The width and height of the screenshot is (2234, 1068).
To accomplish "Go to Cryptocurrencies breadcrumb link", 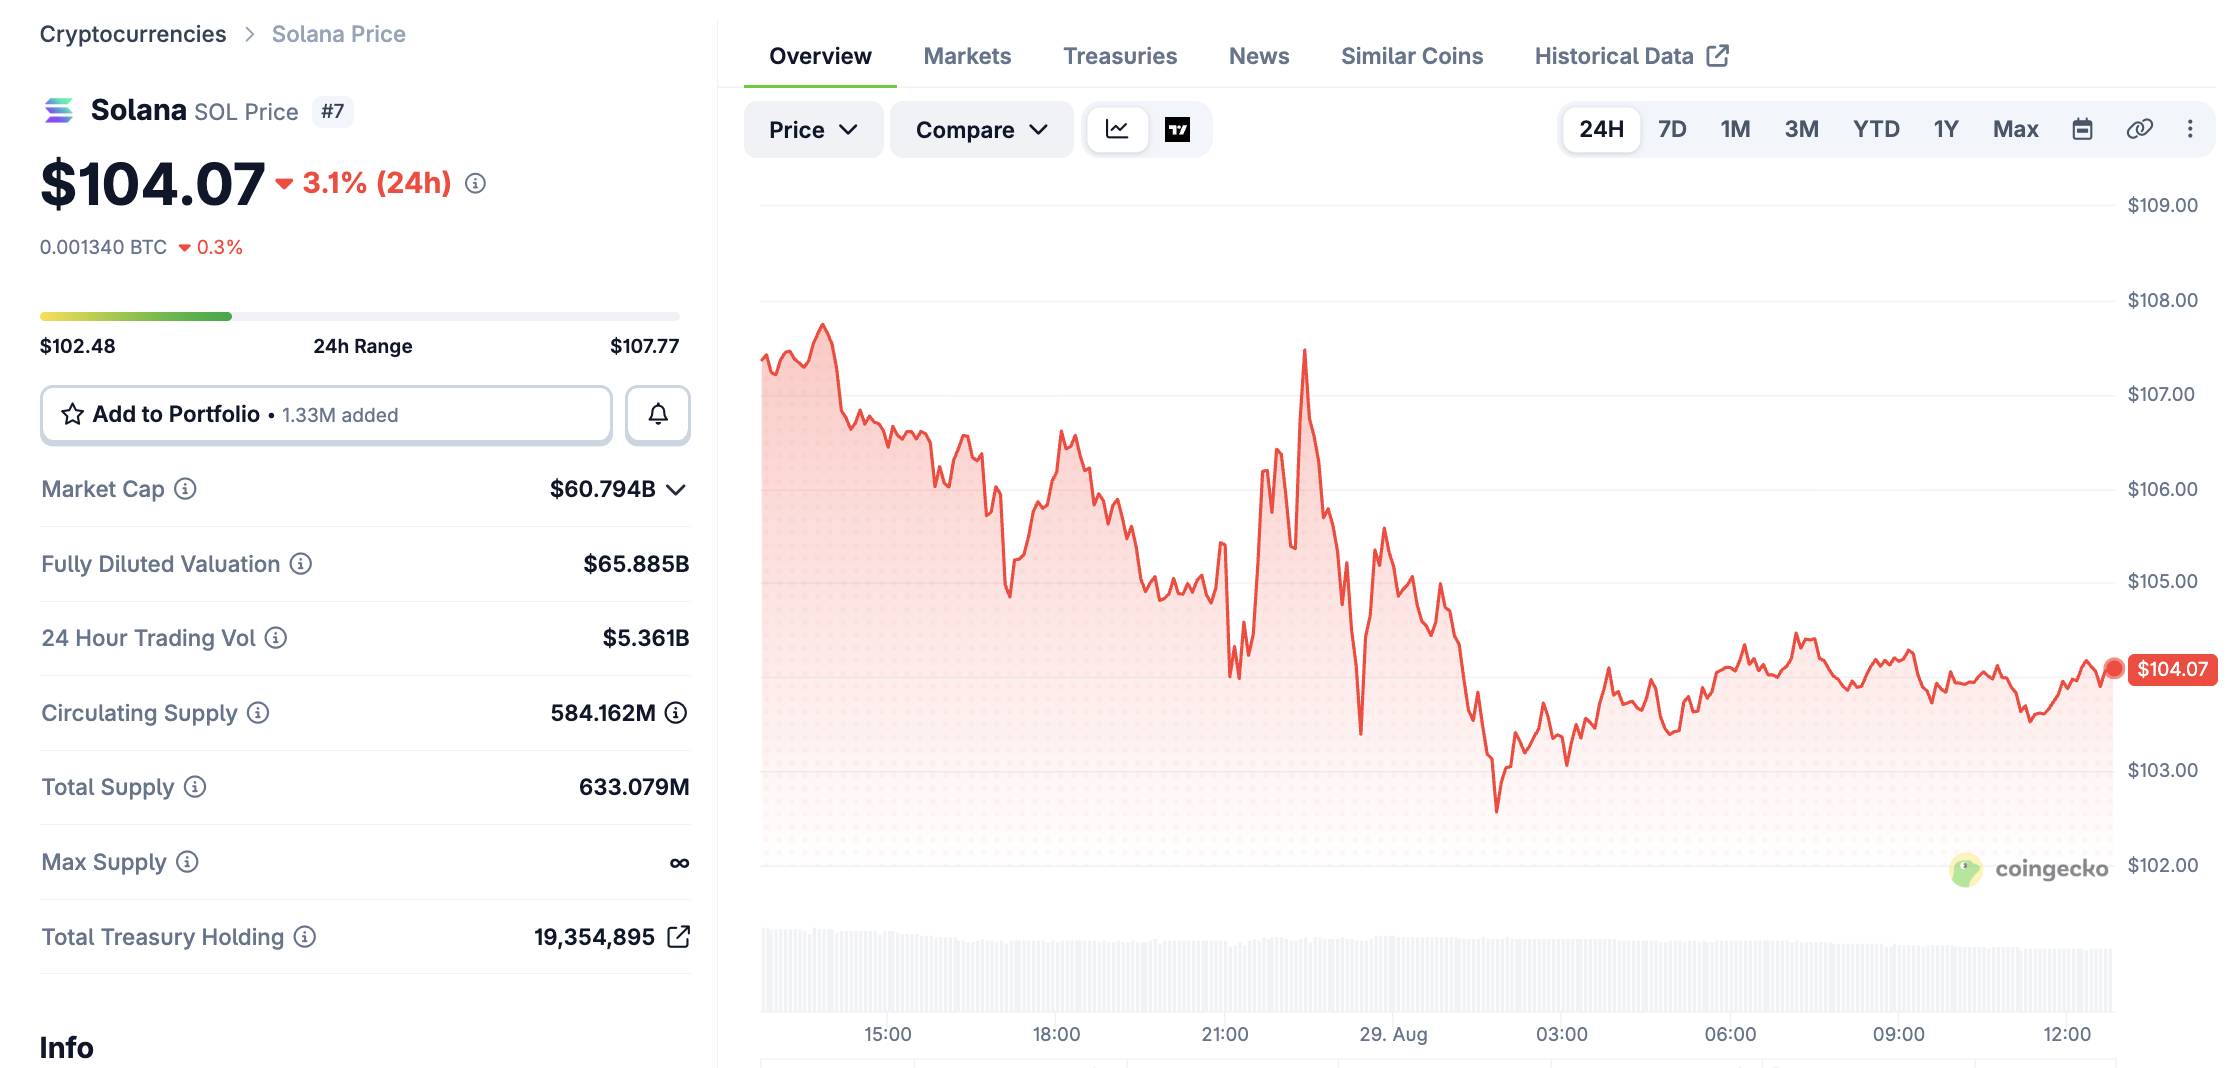I will coord(133,34).
